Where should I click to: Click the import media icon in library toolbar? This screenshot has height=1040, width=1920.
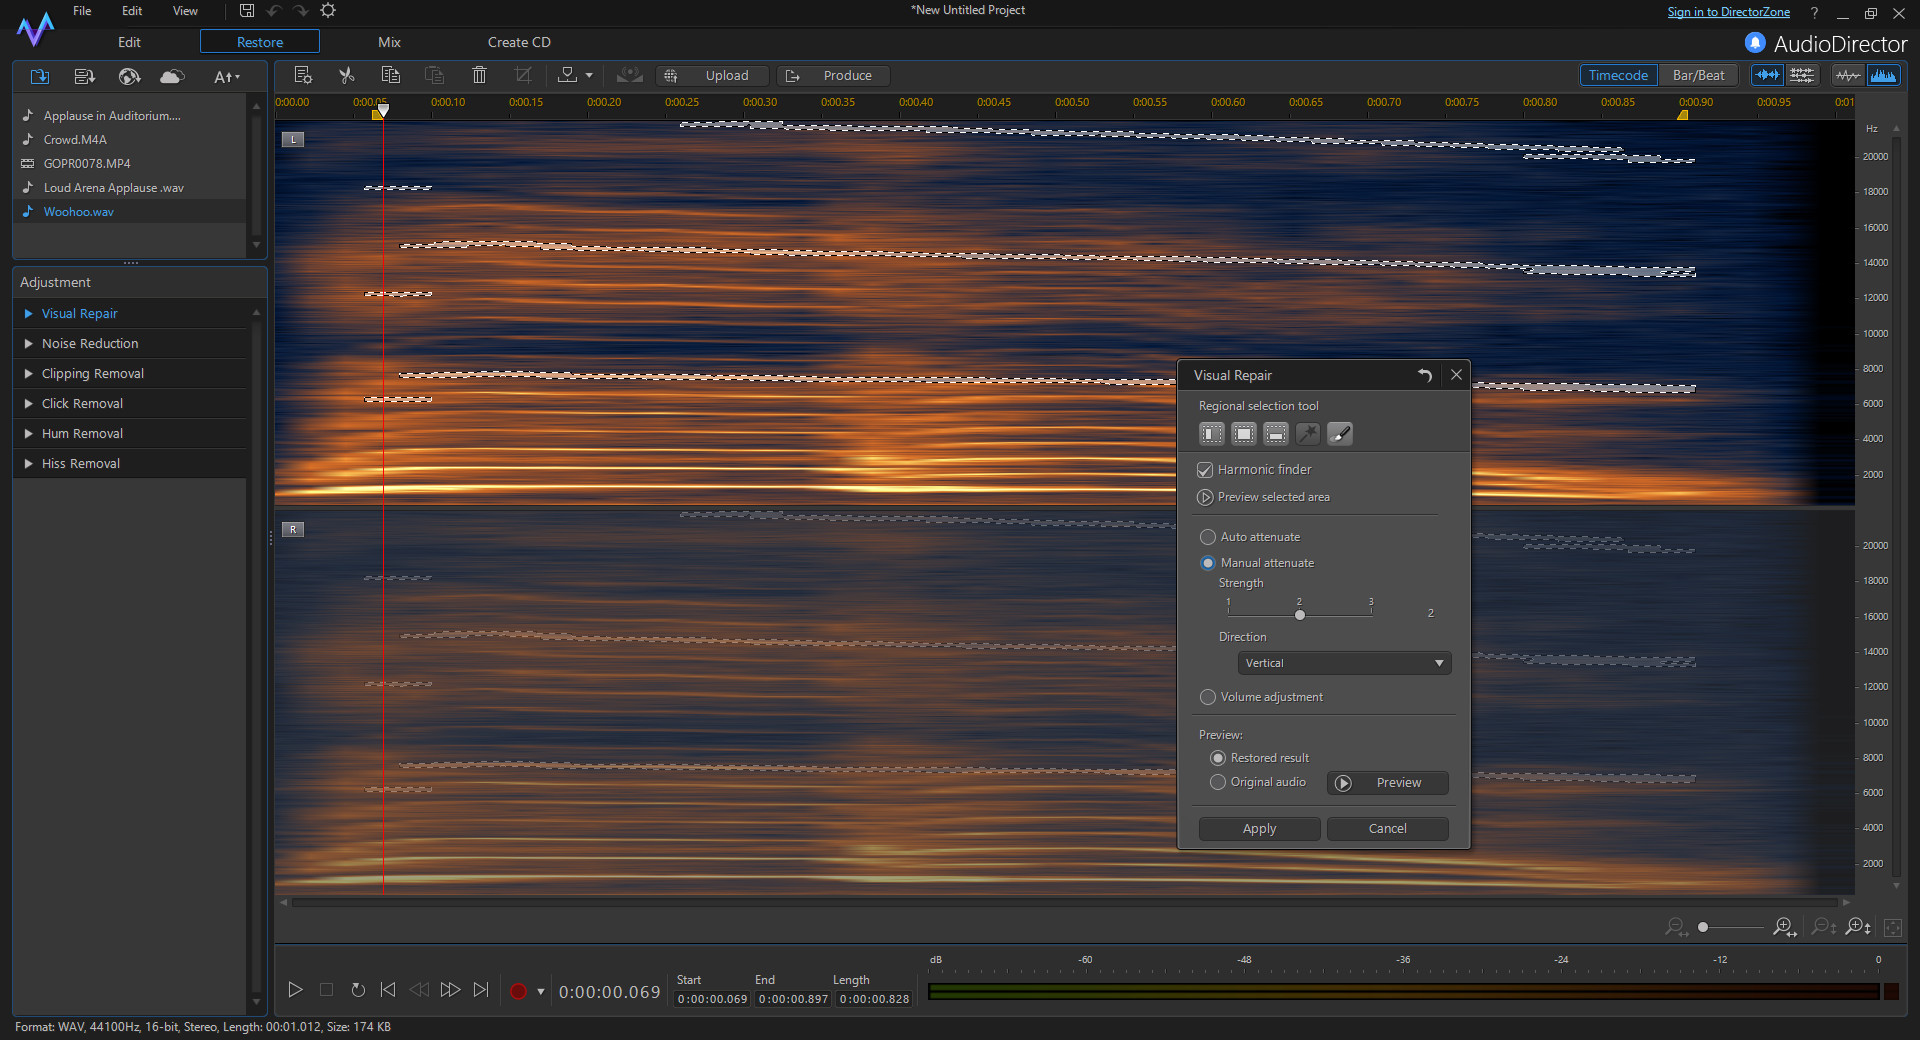coord(40,76)
